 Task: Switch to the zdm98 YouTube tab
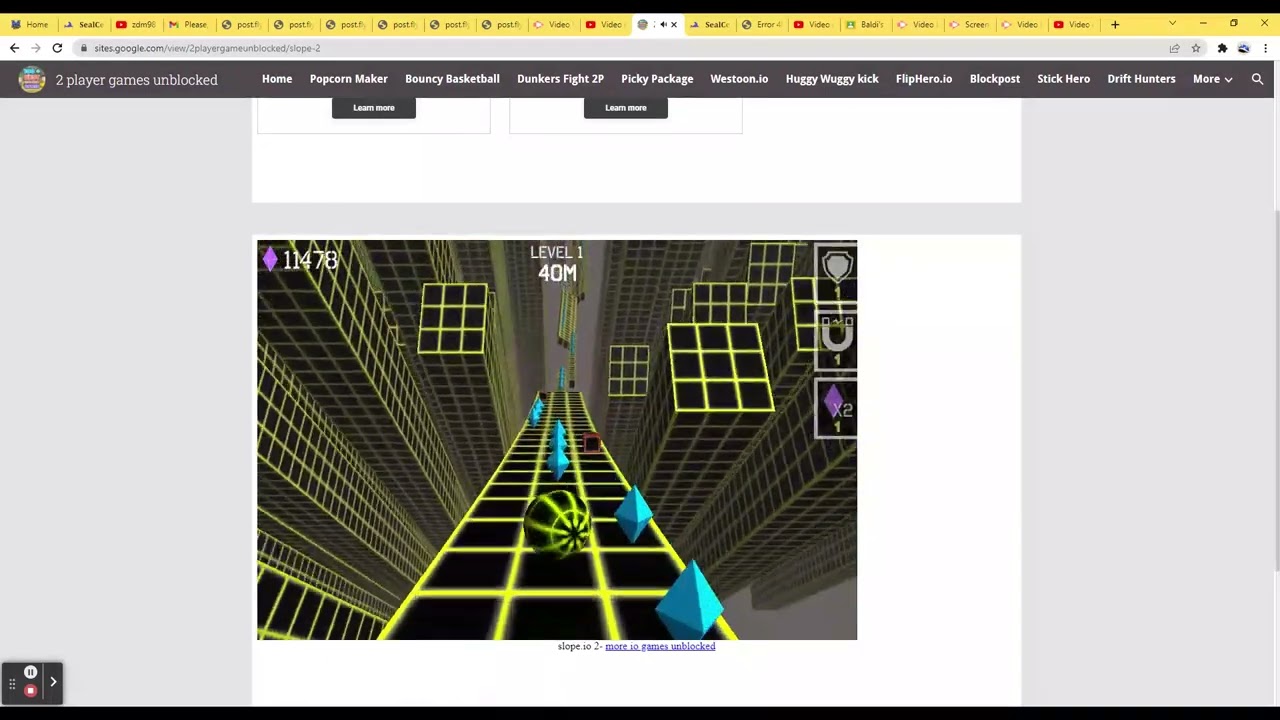tap(135, 24)
